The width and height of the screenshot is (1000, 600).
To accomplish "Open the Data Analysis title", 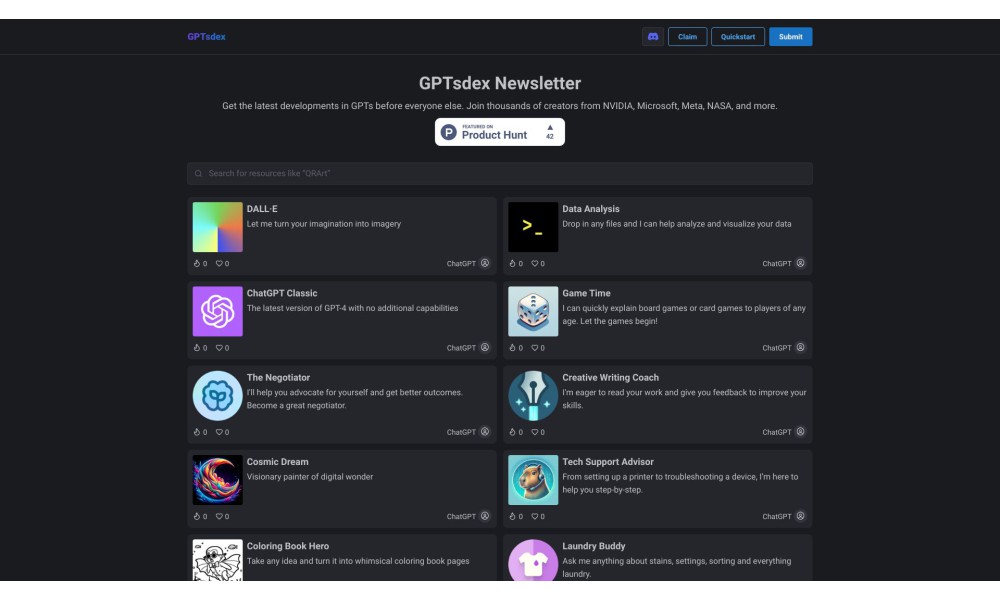I will [x=591, y=209].
